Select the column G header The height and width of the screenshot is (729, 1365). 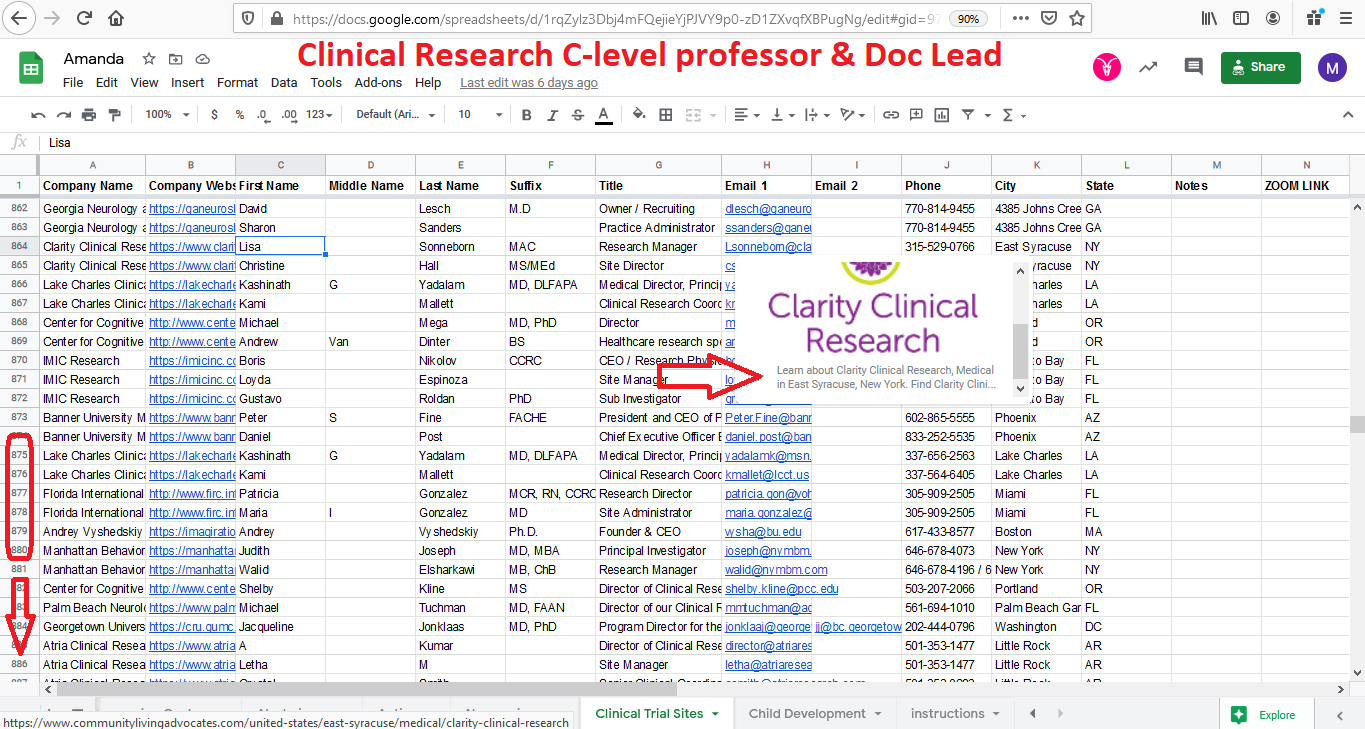(659, 165)
